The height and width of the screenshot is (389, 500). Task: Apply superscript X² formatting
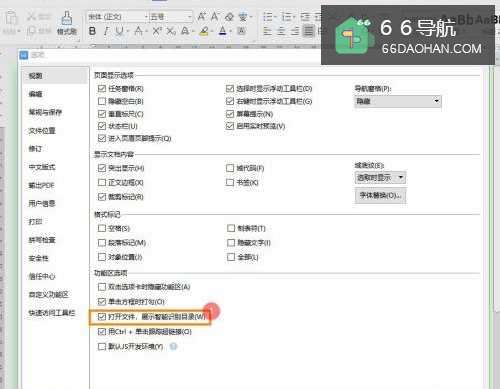tap(157, 31)
